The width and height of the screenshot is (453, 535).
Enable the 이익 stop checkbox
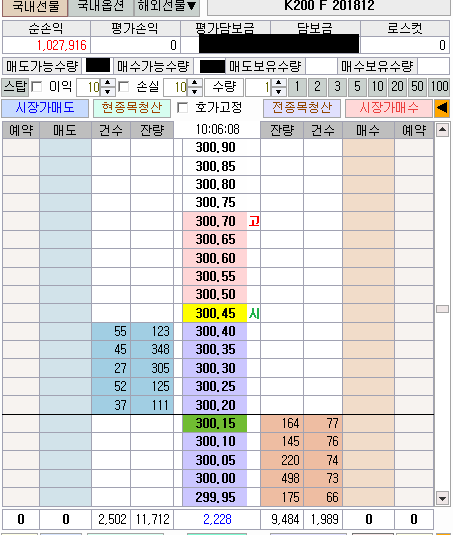point(36,87)
